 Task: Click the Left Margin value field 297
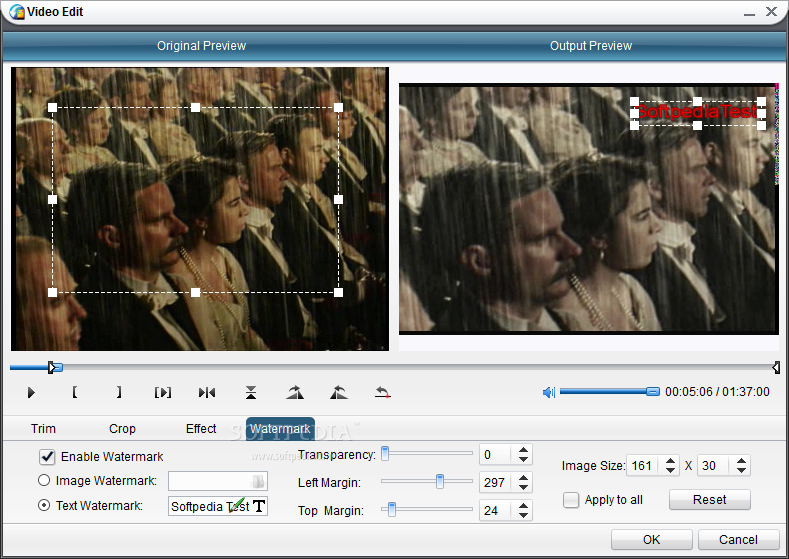point(497,483)
